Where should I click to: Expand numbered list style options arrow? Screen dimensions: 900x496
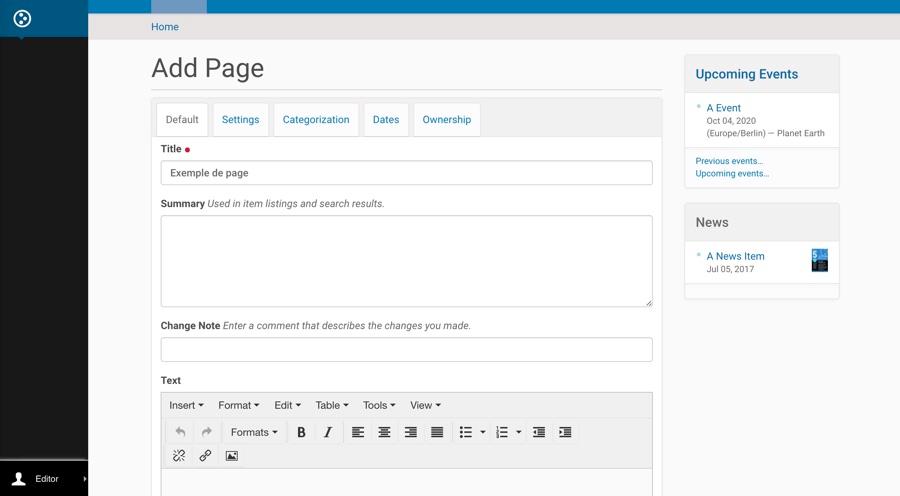pos(519,432)
